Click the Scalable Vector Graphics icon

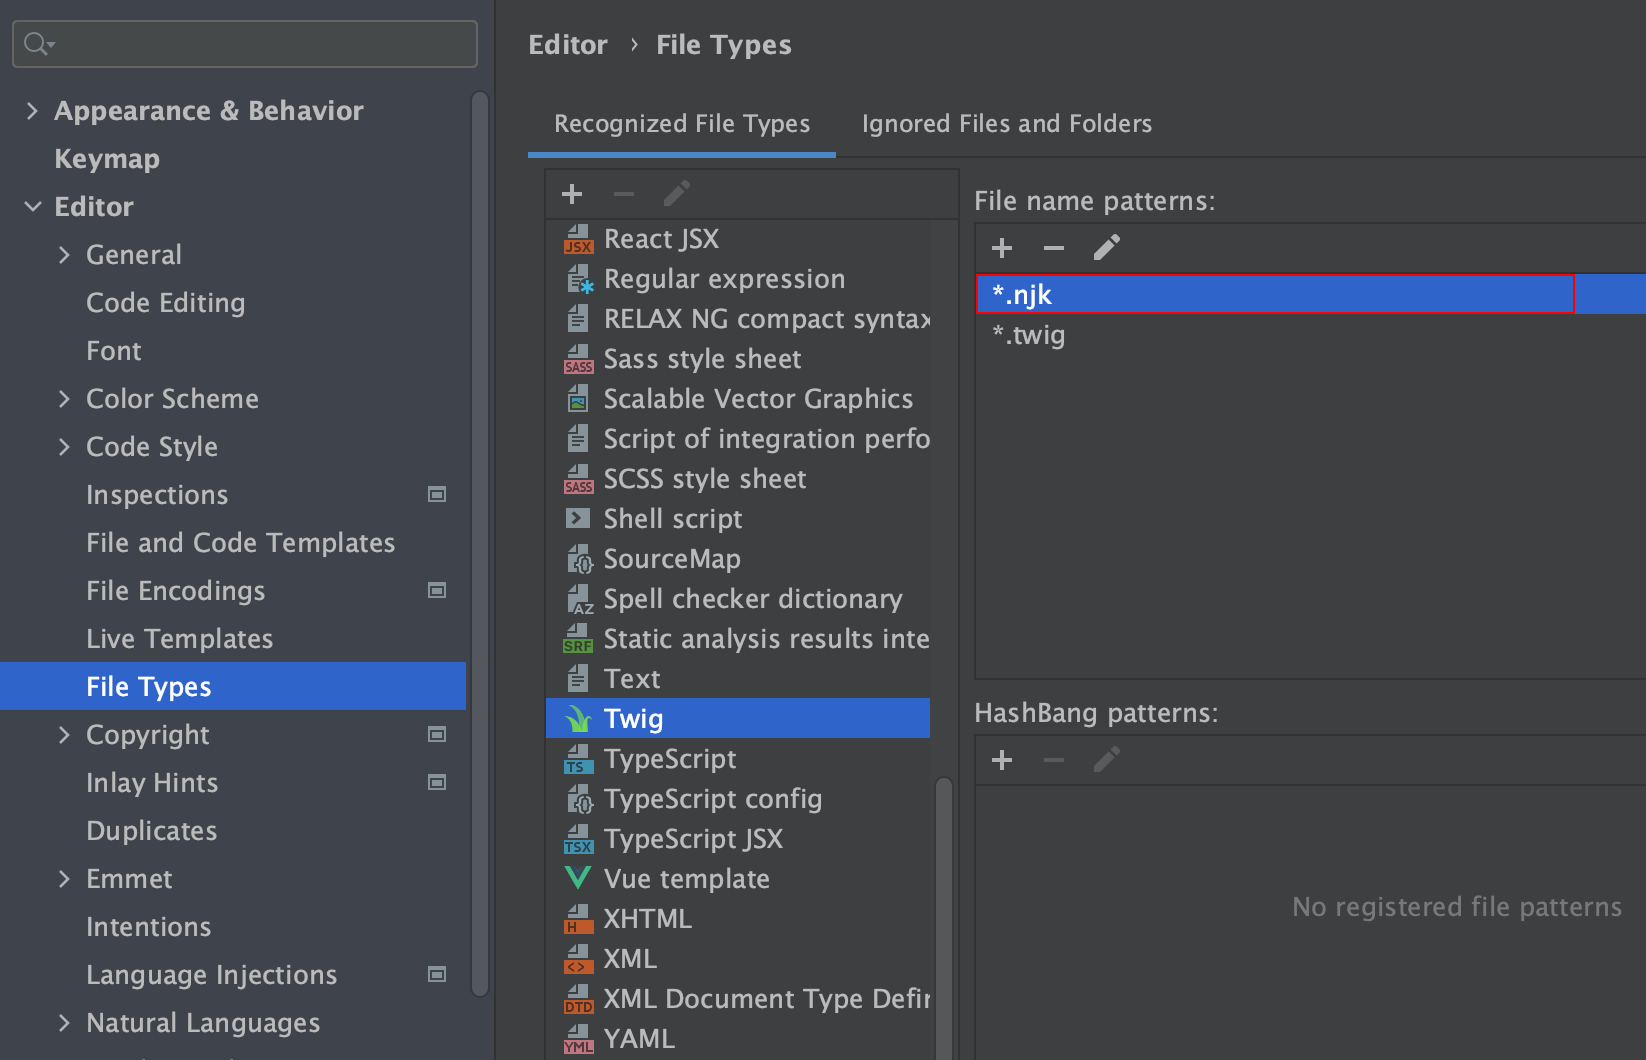(x=578, y=399)
